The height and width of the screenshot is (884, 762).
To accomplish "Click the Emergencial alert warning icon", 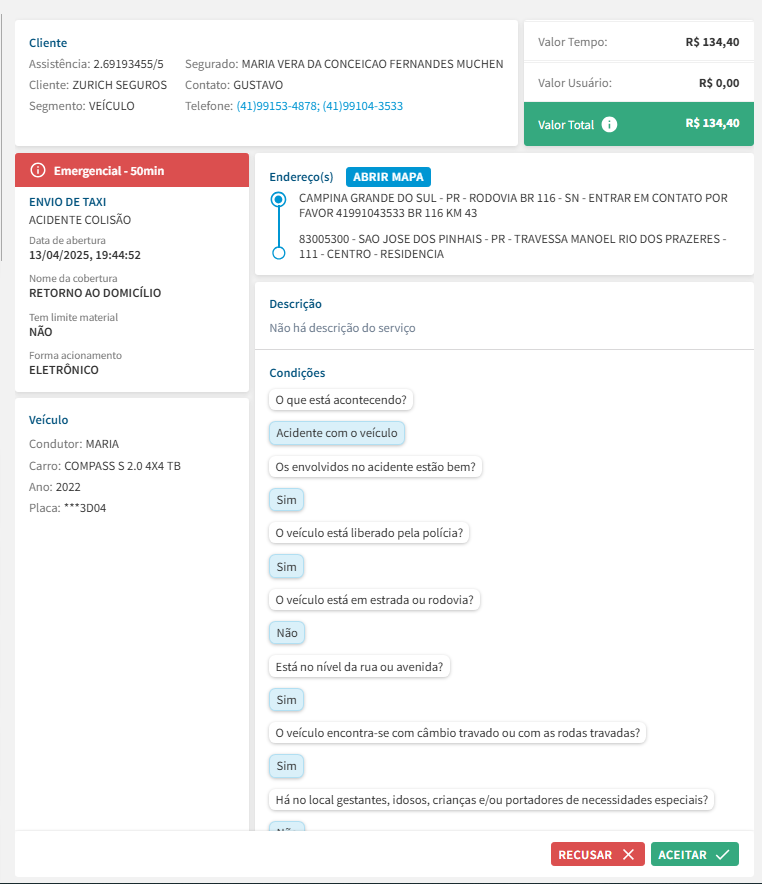I will [x=38, y=171].
